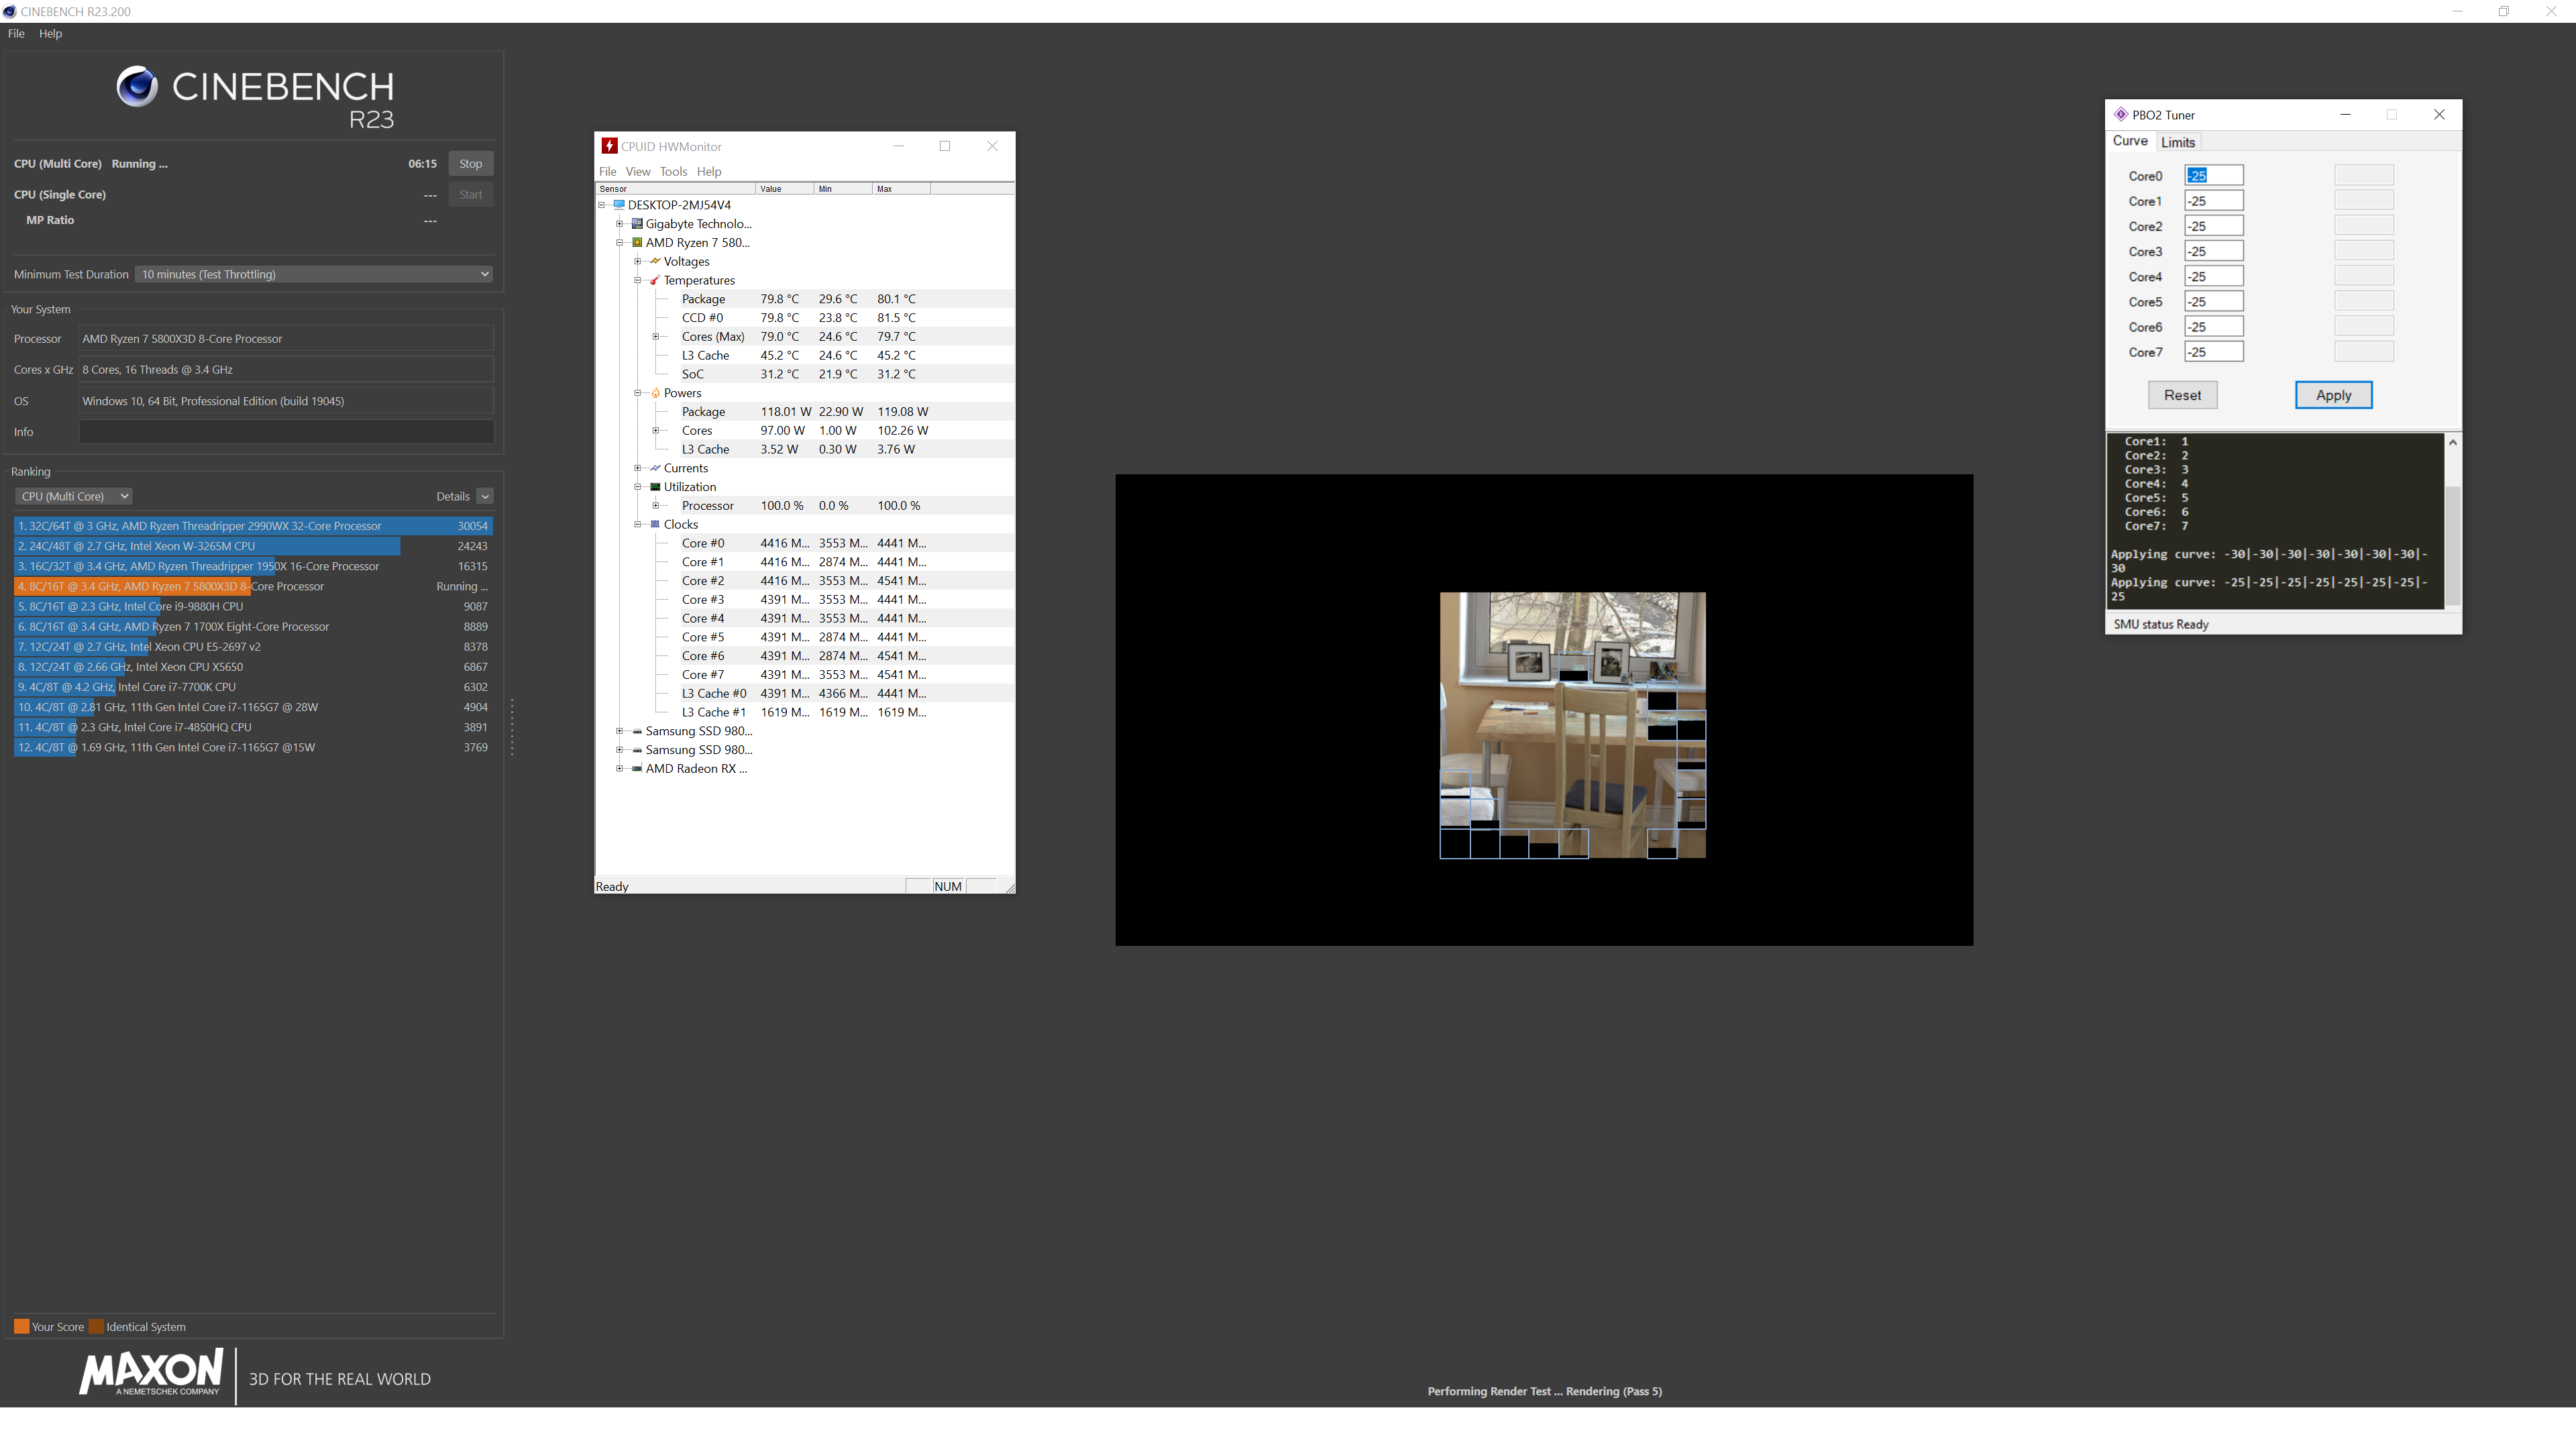
Task: Click the Temperatures thermometer icon
Action: click(x=655, y=280)
